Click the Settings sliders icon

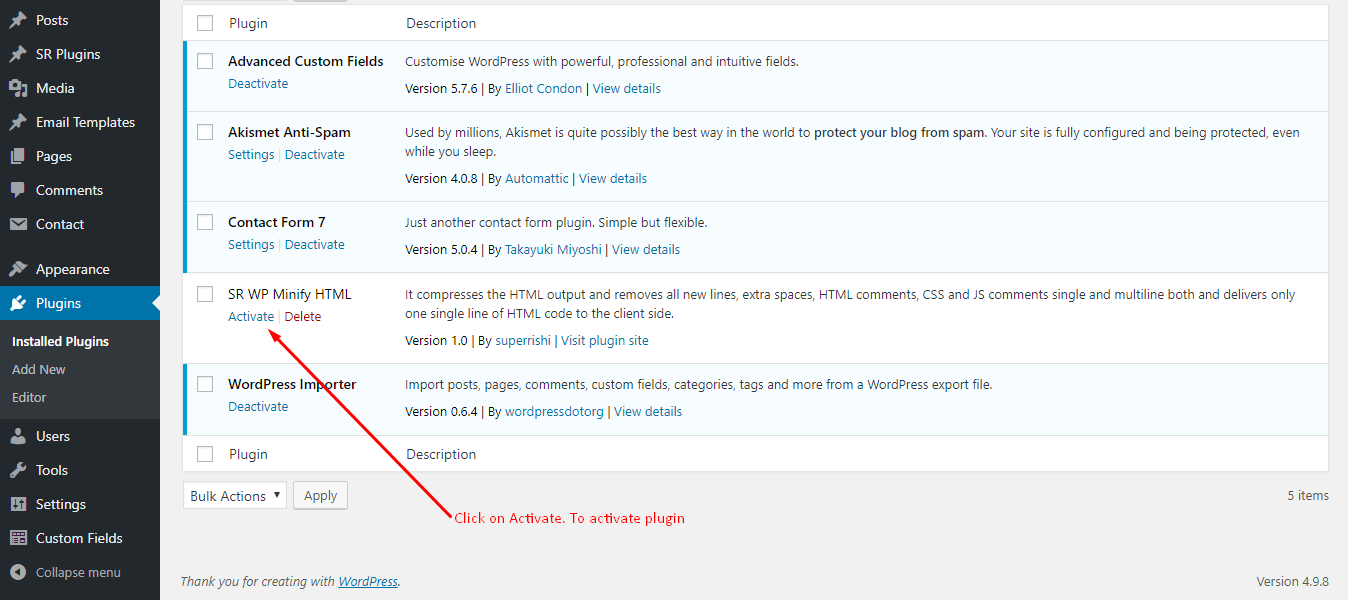click(x=18, y=504)
